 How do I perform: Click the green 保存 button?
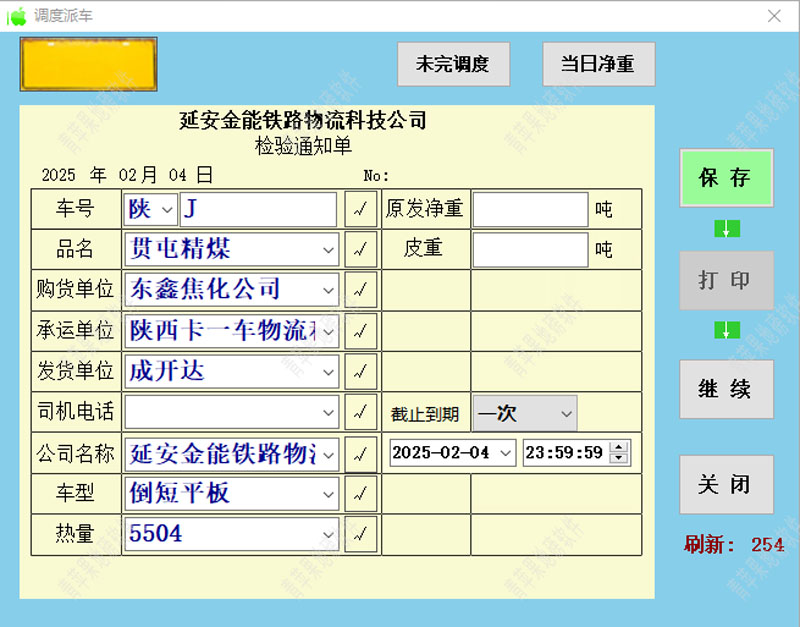coord(726,178)
